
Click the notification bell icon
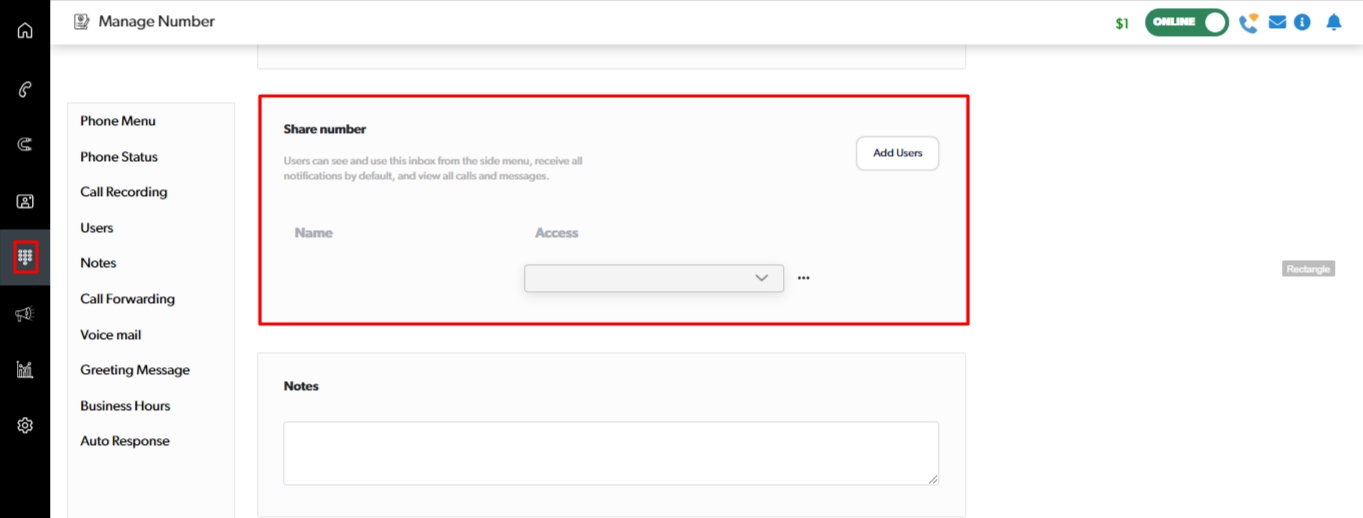point(1333,22)
